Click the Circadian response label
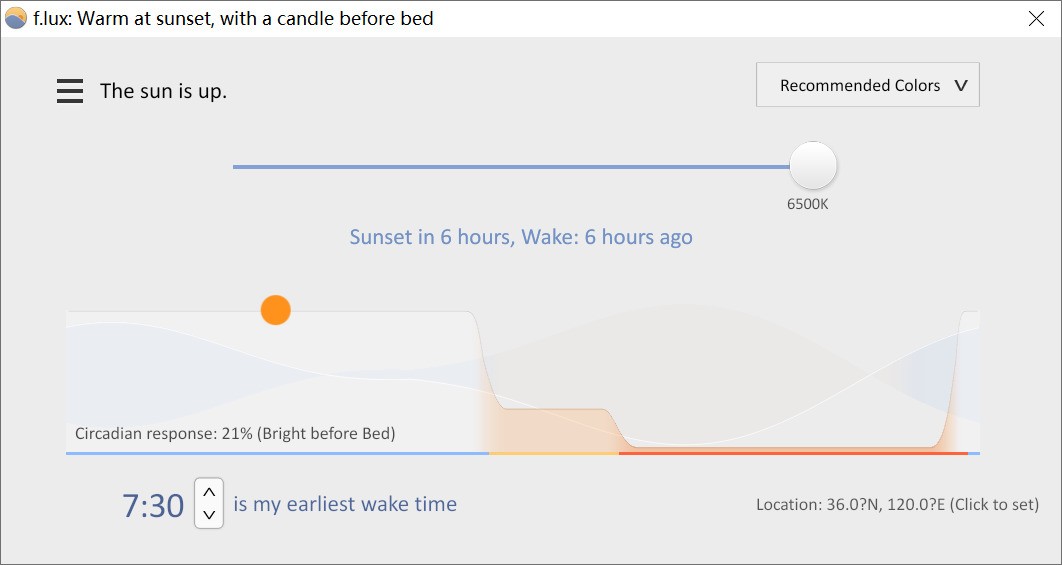Viewport: 1062px width, 565px height. coord(235,434)
